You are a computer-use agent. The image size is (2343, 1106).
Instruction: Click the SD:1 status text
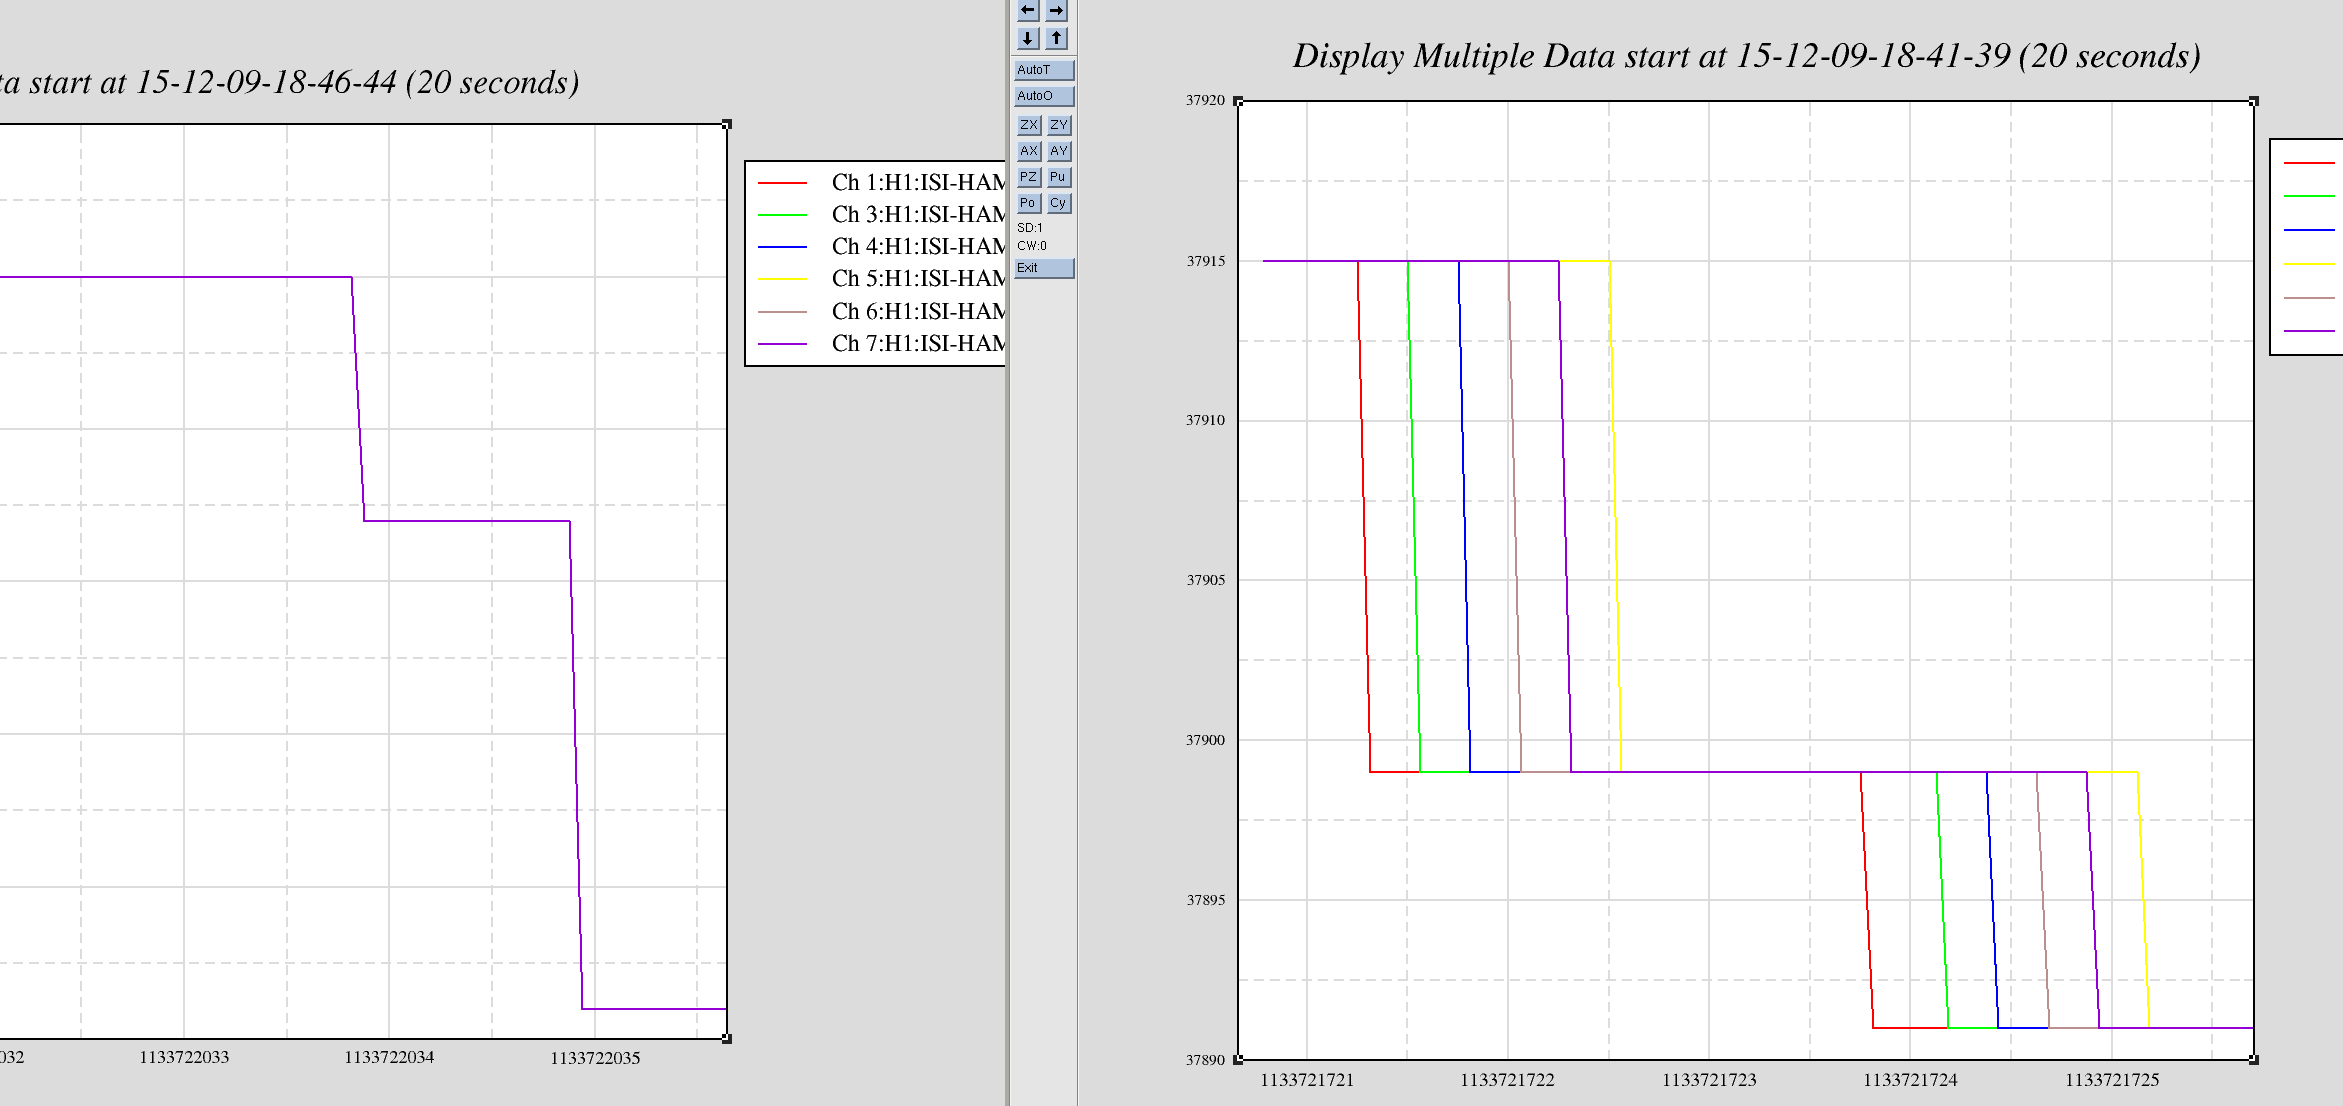coord(1030,228)
